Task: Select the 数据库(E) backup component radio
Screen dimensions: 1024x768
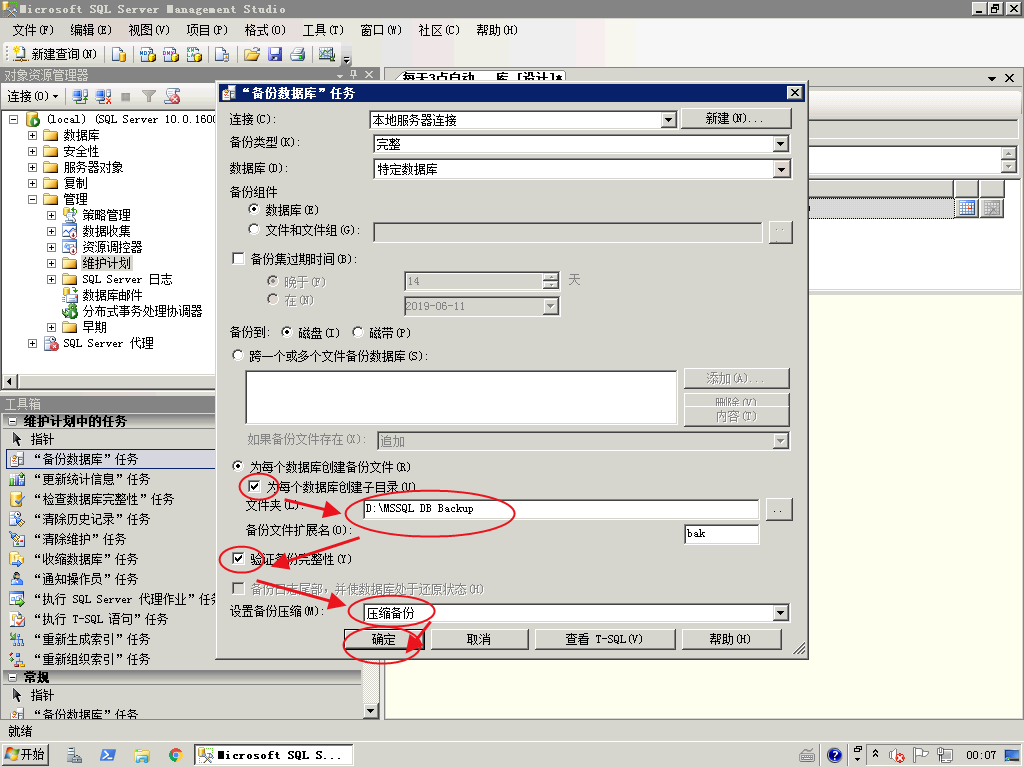Action: tap(254, 210)
